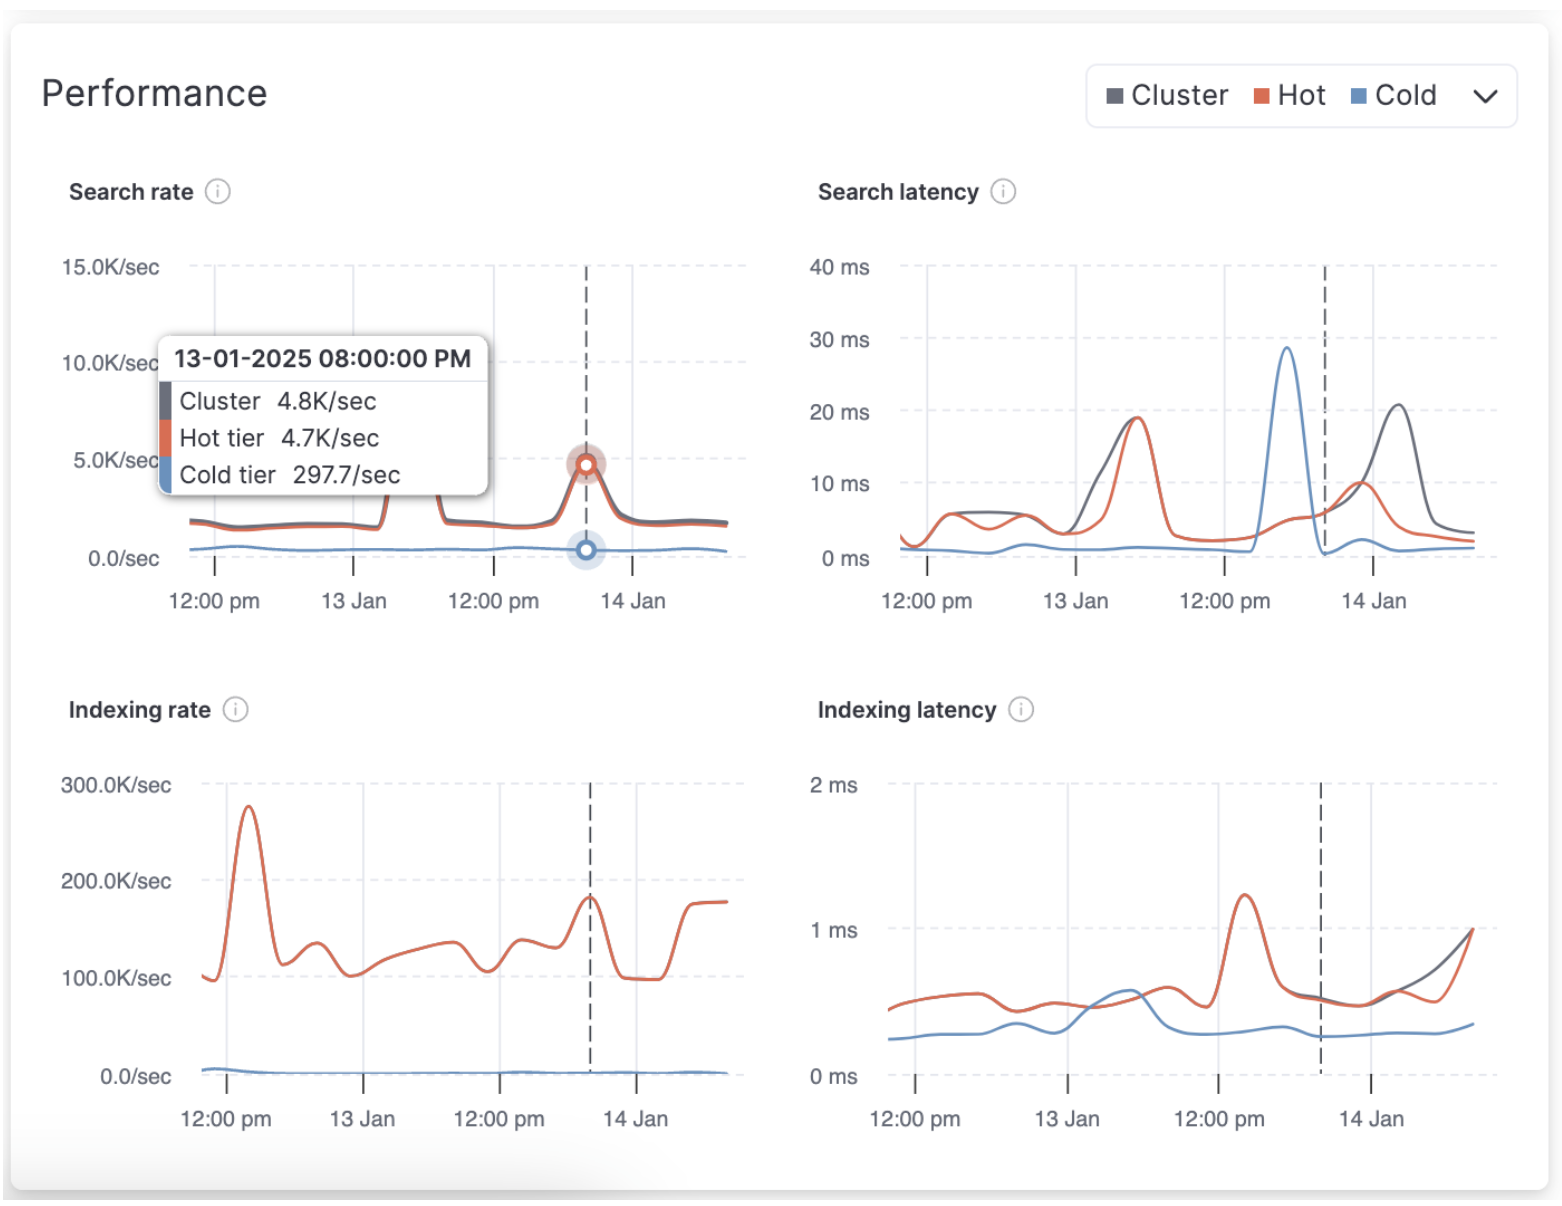The height and width of the screenshot is (1206, 1562).
Task: Click the Cold tier color bar in the tooltip
Action: (166, 475)
